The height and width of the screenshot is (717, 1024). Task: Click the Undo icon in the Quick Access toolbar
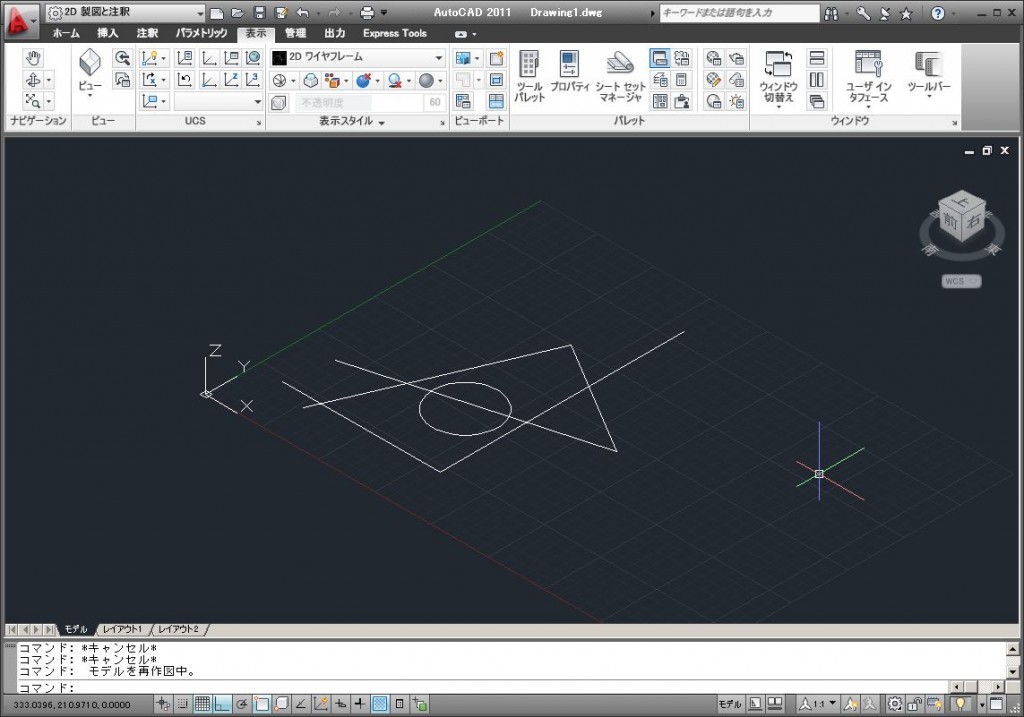(302, 12)
